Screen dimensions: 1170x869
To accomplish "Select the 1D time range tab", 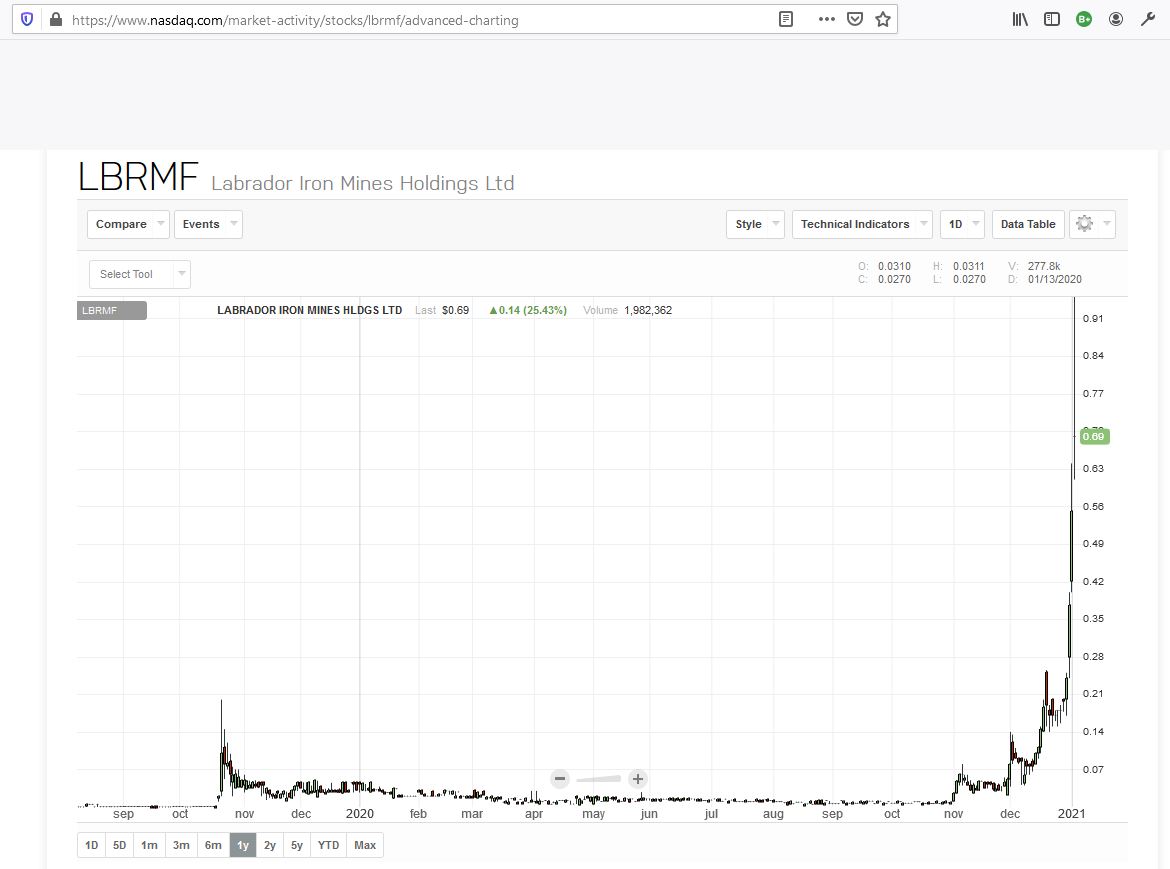I will pos(91,845).
